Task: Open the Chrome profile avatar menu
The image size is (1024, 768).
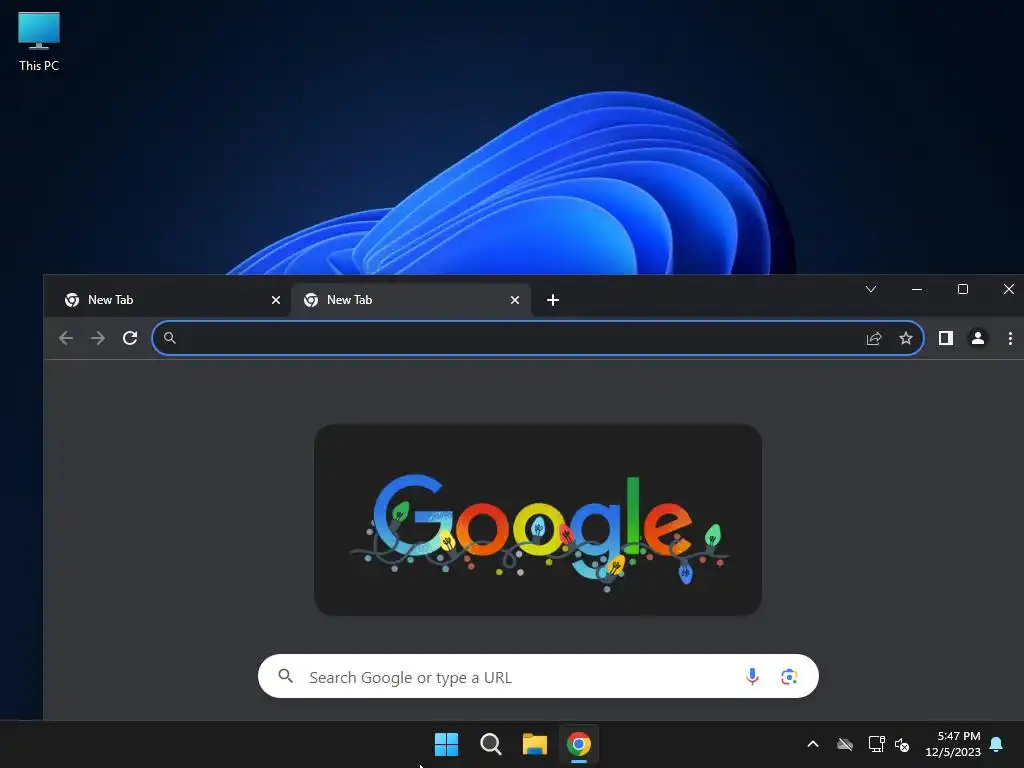Action: (978, 338)
